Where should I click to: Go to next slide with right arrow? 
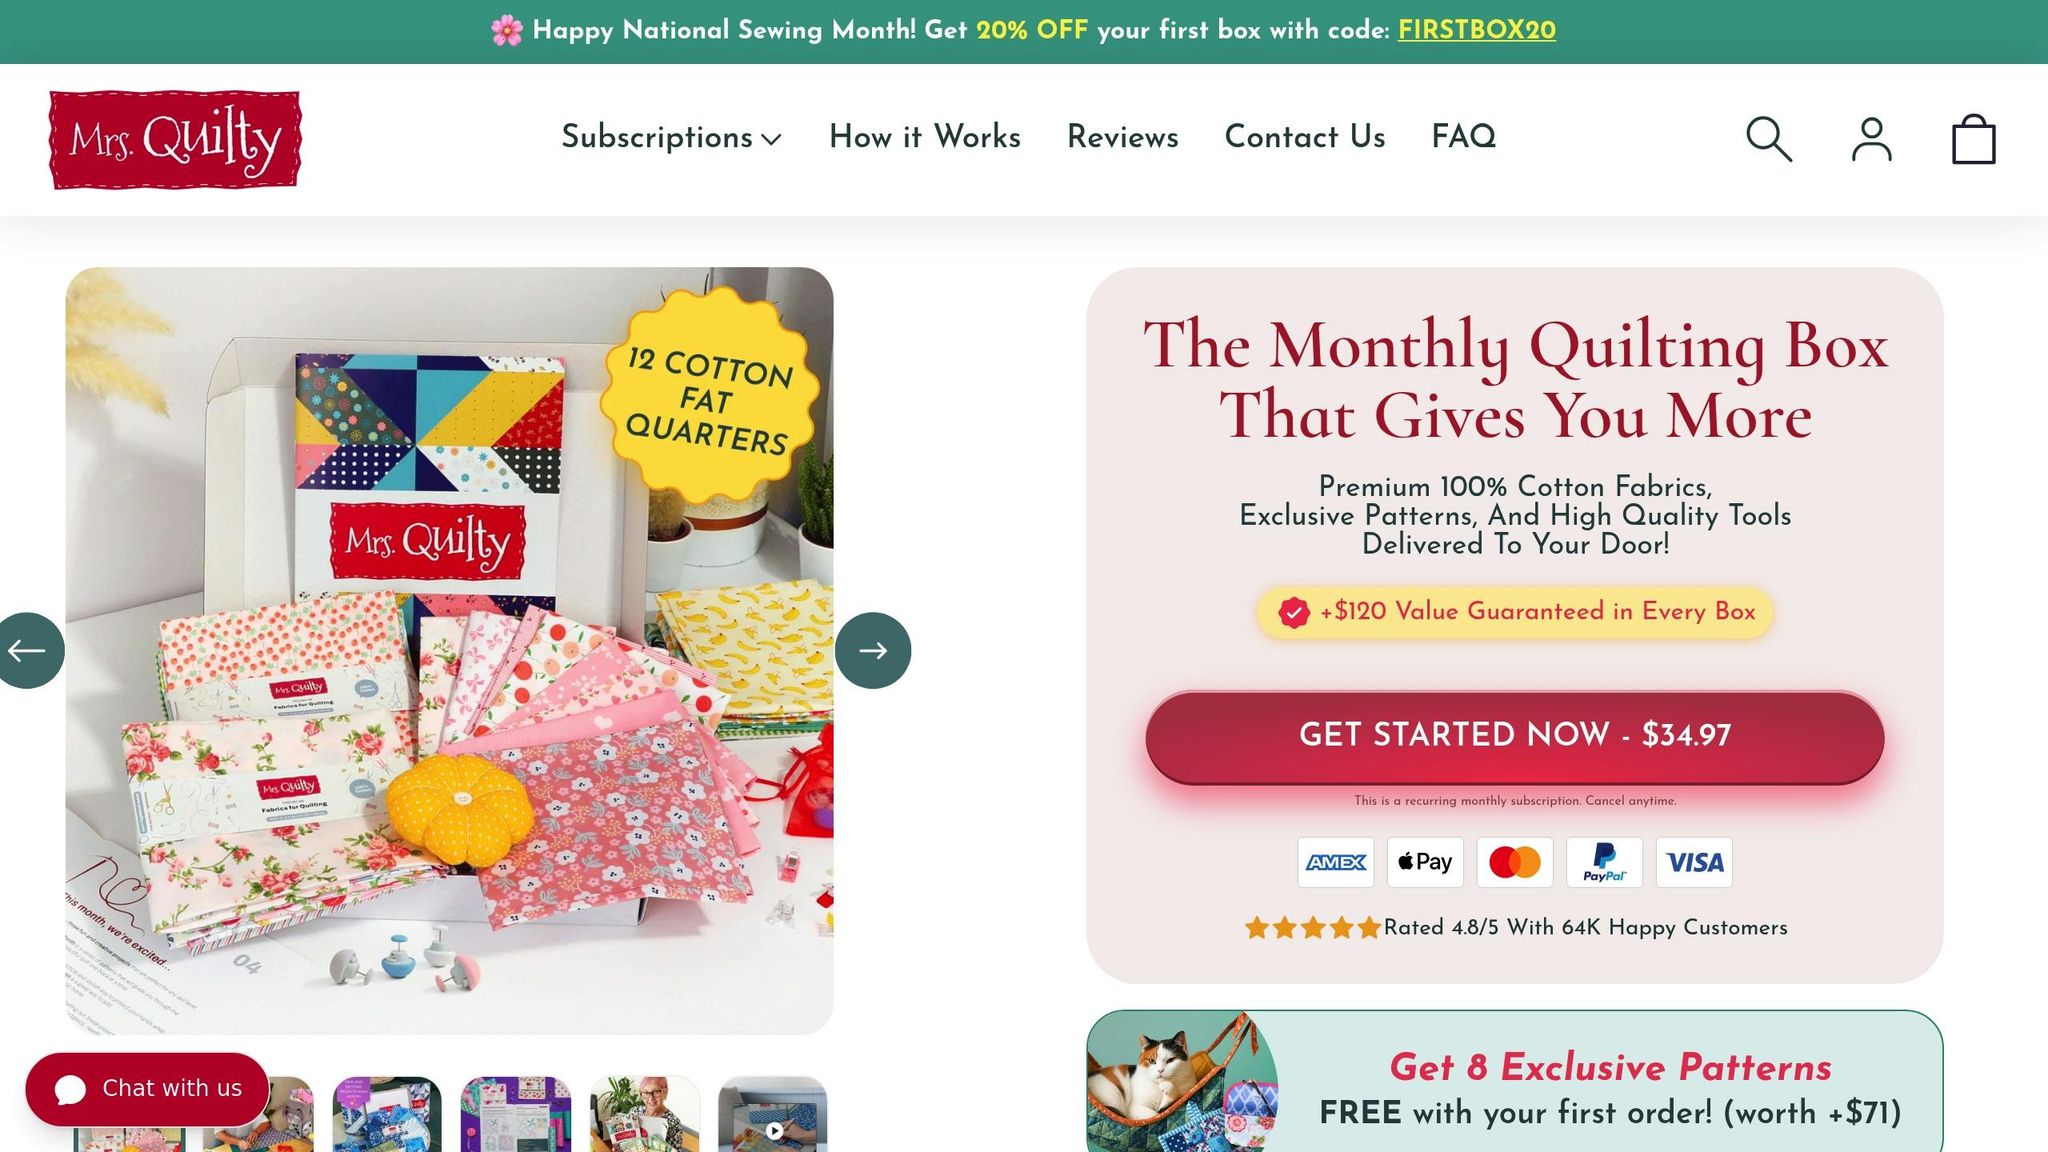[x=873, y=651]
